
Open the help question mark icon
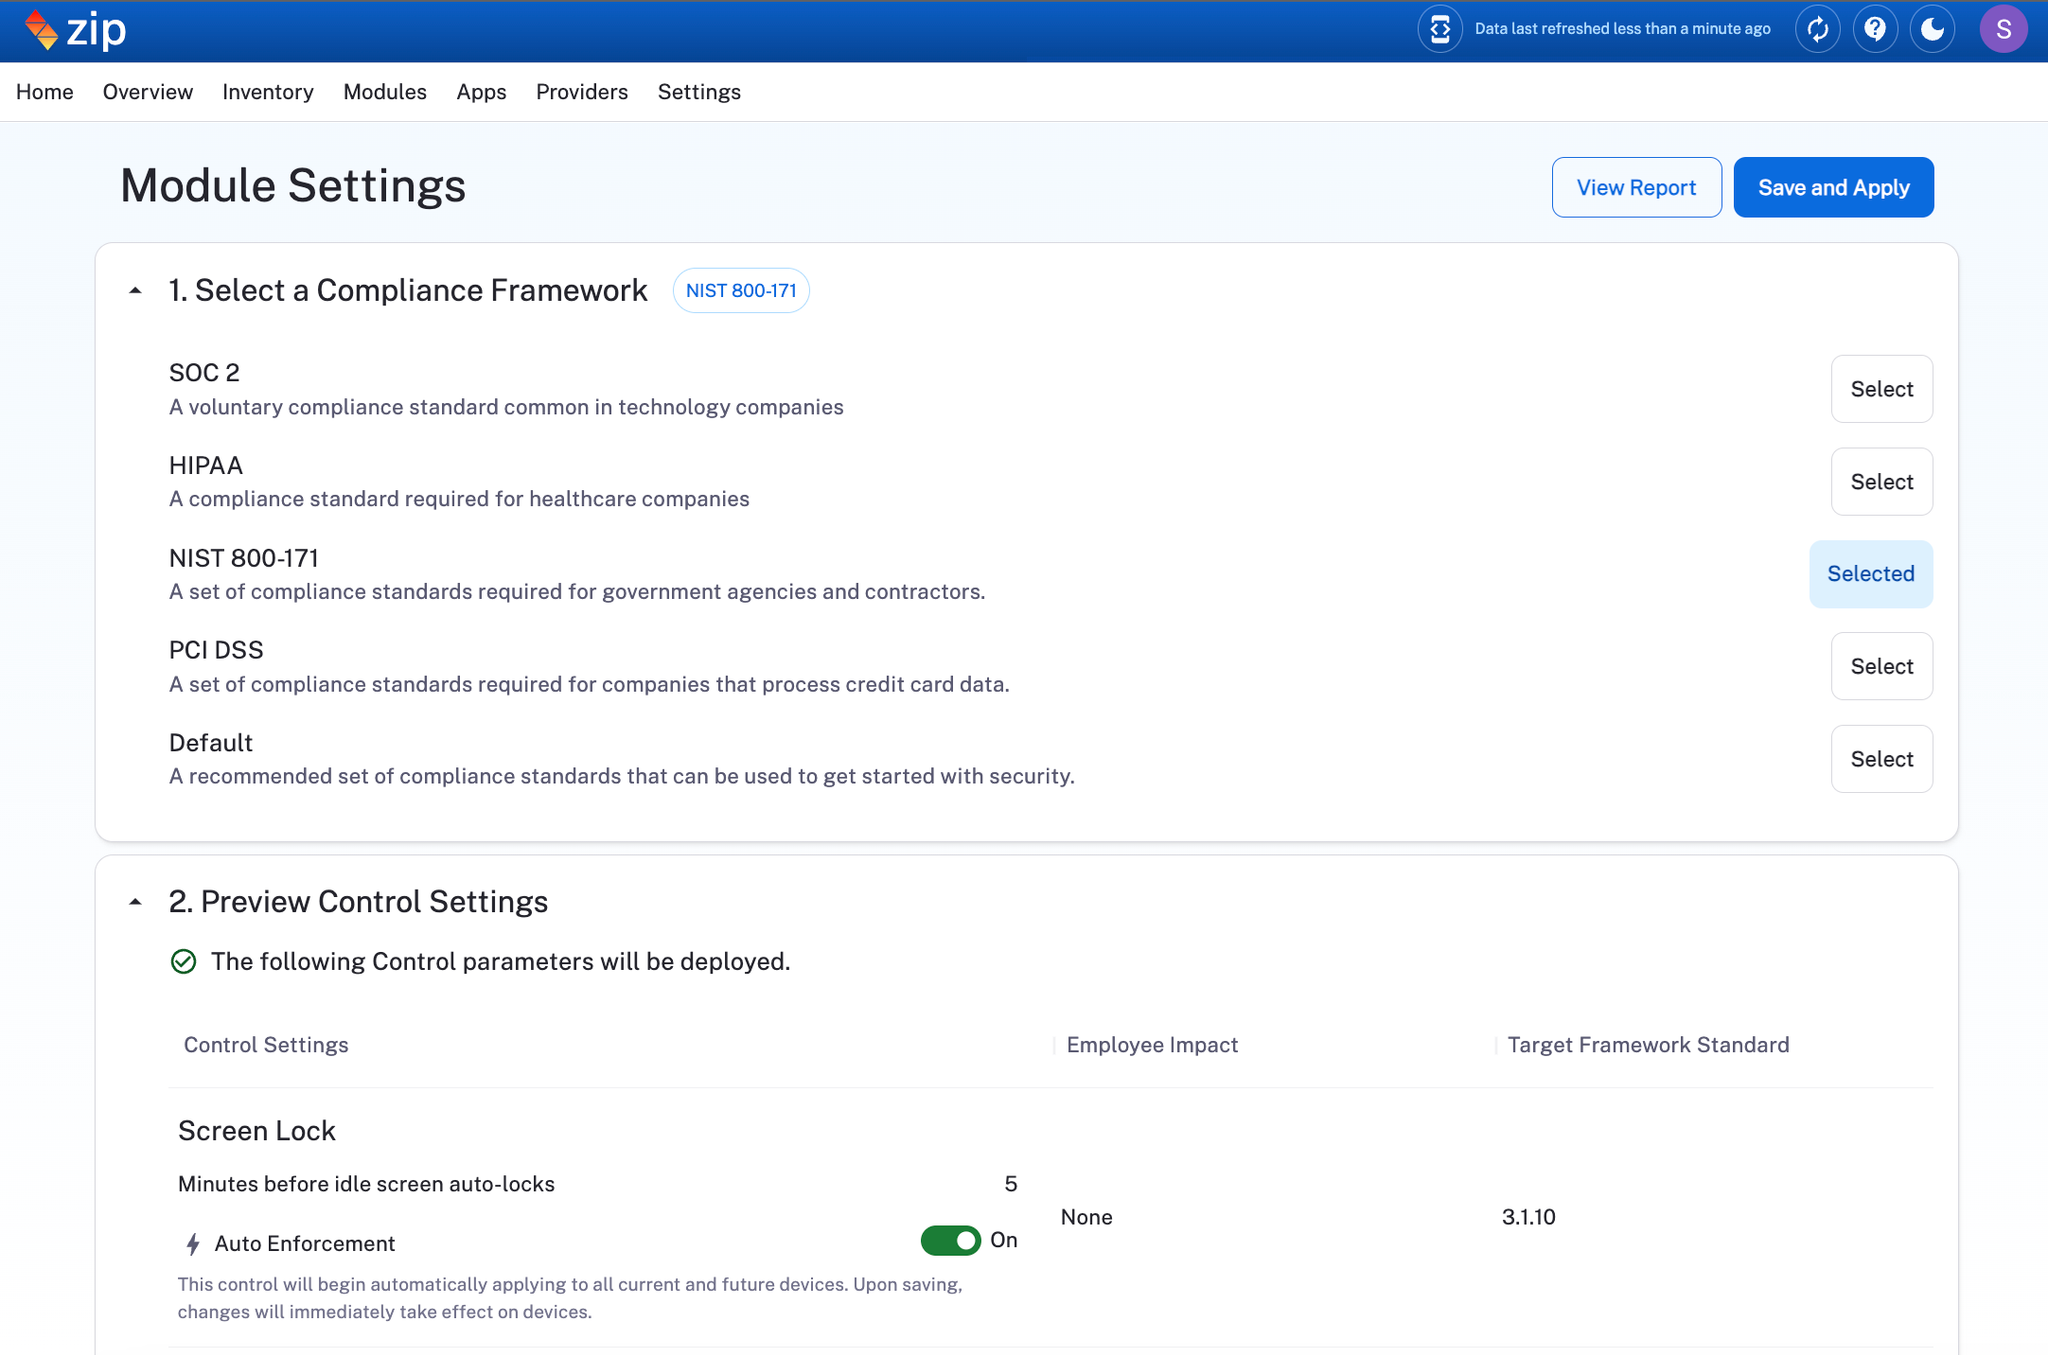coord(1875,29)
